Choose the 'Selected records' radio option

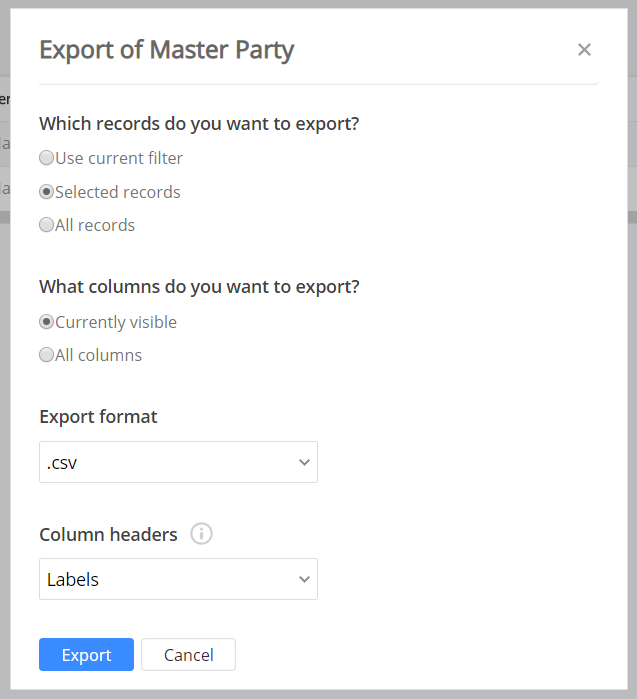(47, 192)
